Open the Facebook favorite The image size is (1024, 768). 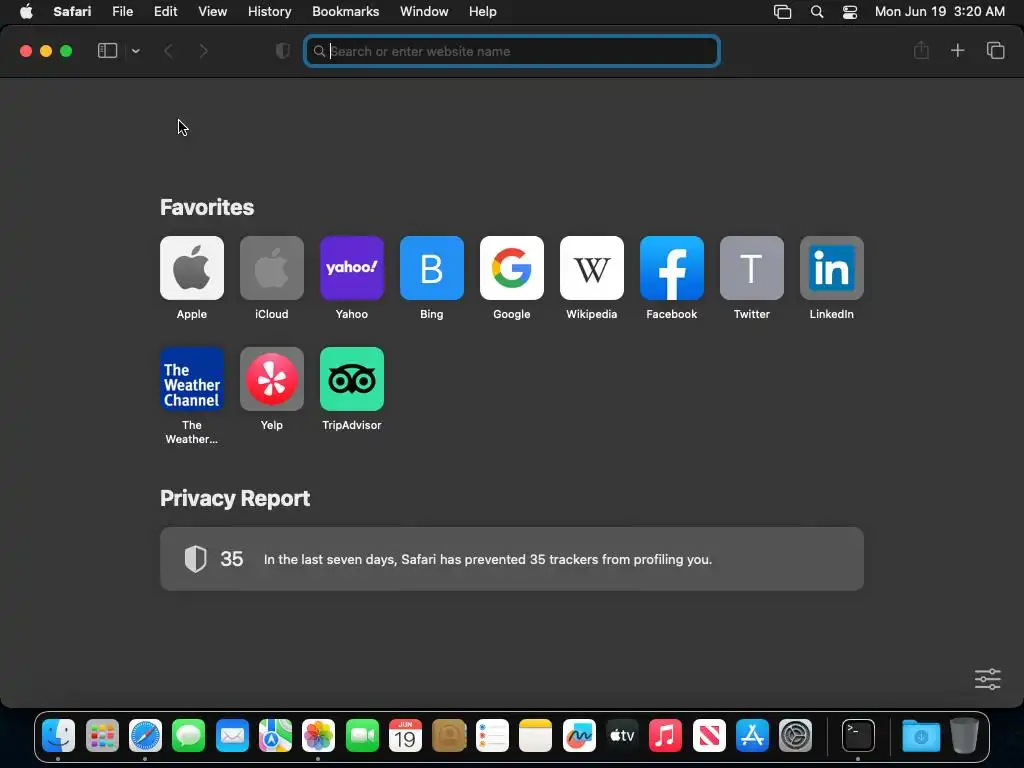[x=671, y=268]
